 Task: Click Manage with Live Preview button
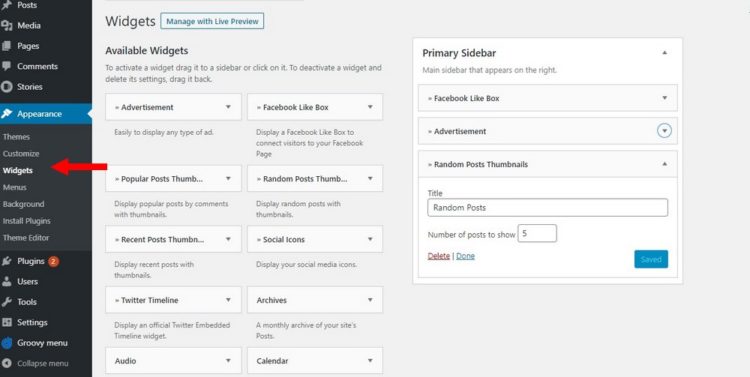pyautogui.click(x=212, y=21)
